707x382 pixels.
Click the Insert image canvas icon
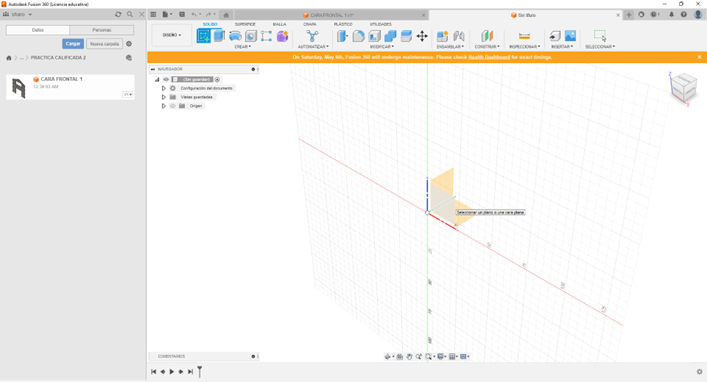point(570,36)
